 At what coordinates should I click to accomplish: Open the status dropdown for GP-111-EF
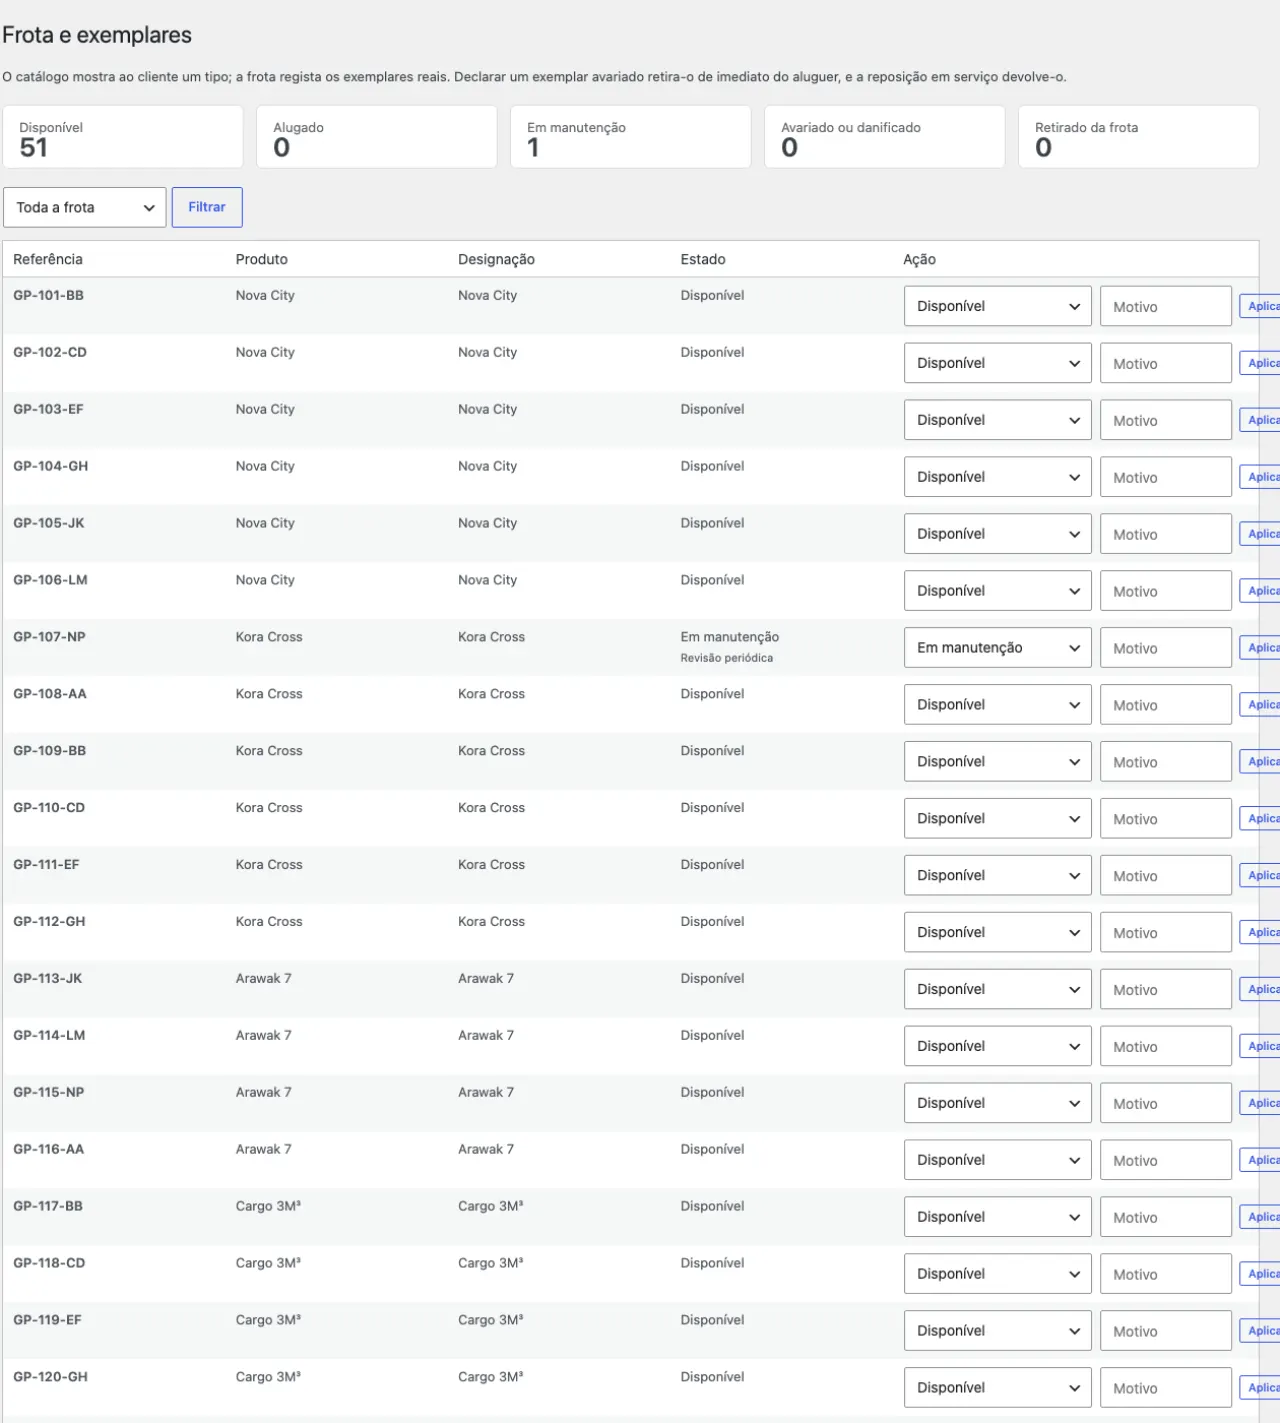click(997, 875)
